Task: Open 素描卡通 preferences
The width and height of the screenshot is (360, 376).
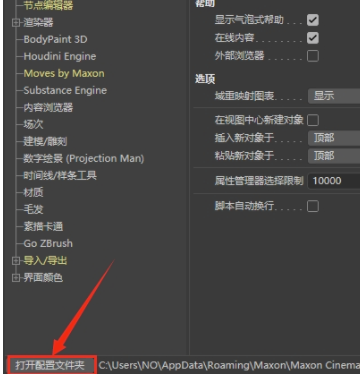Action: (x=43, y=226)
